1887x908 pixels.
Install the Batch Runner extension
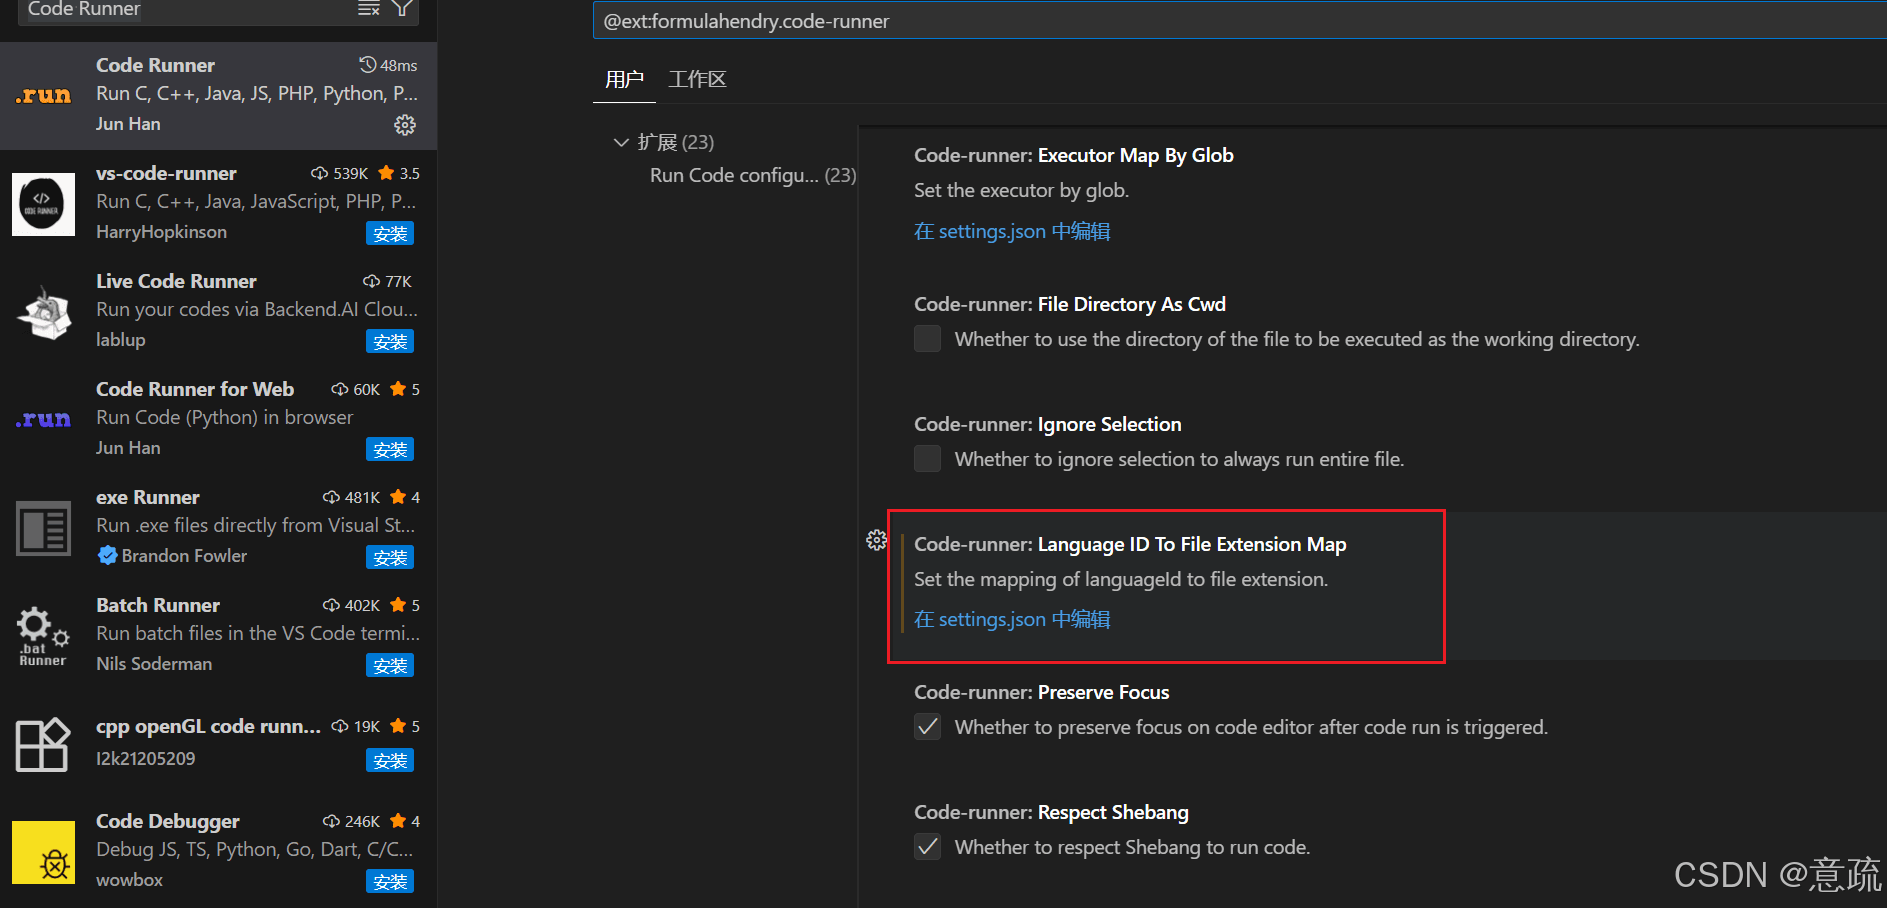[390, 666]
